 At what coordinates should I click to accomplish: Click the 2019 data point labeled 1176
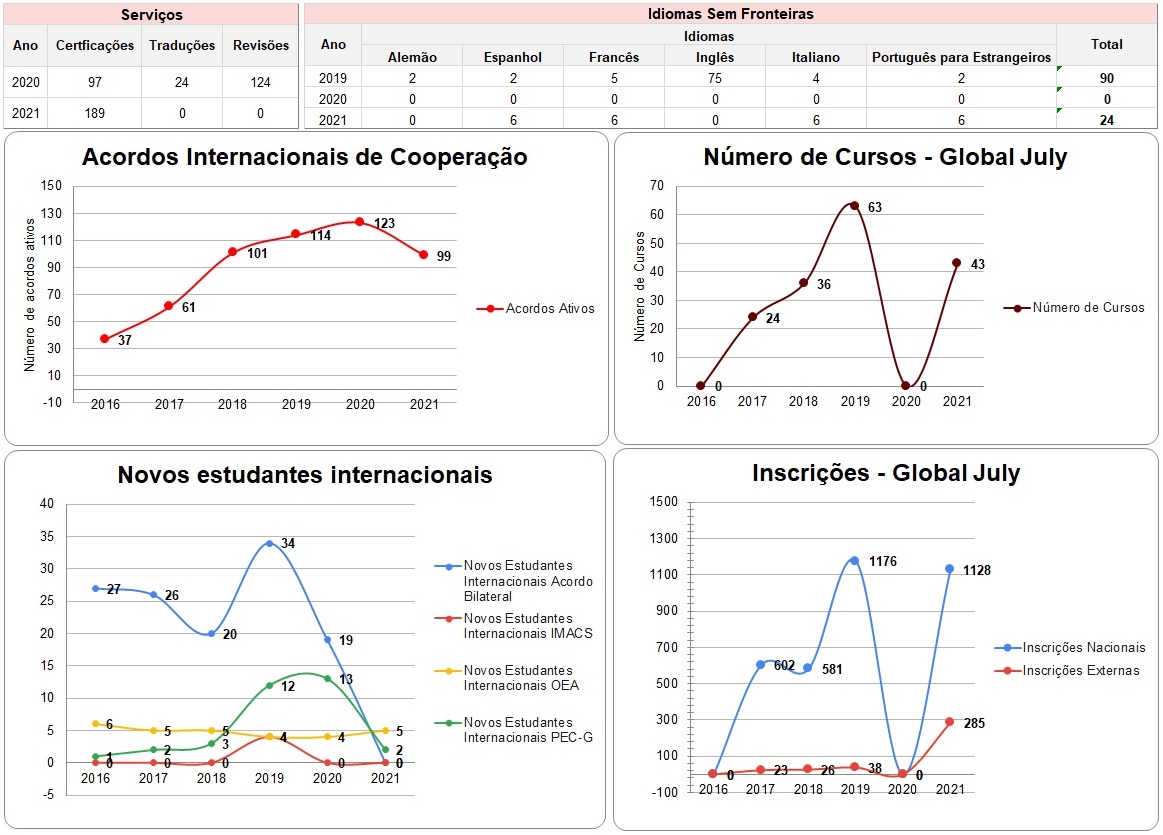point(854,561)
